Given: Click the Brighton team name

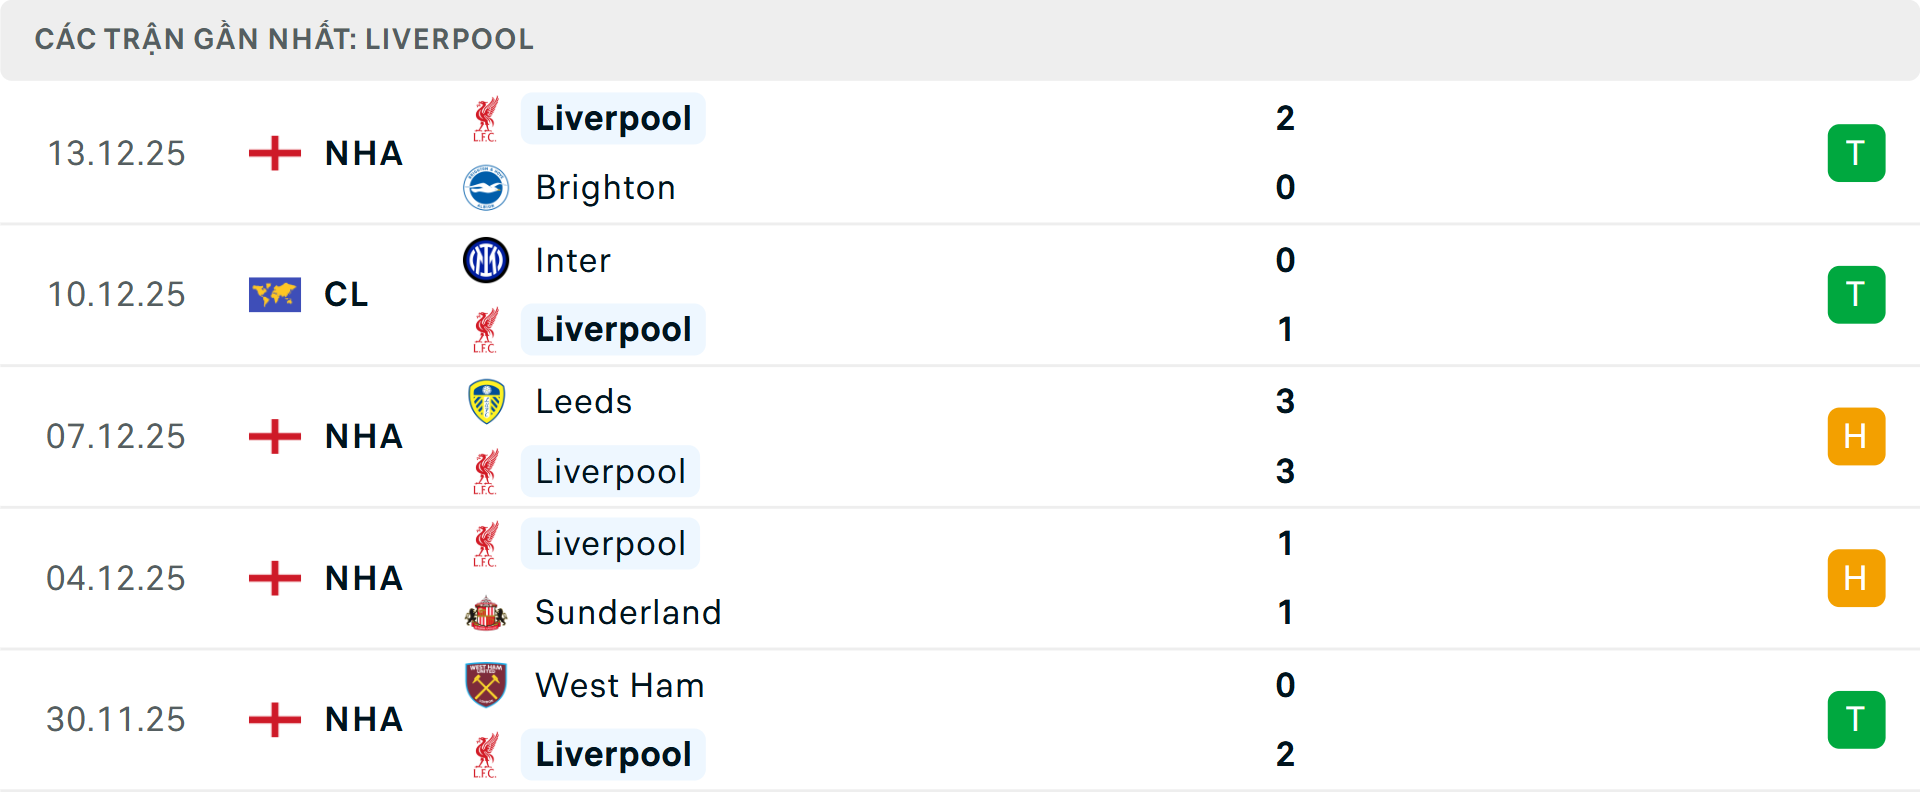Looking at the screenshot, I should coord(604,188).
